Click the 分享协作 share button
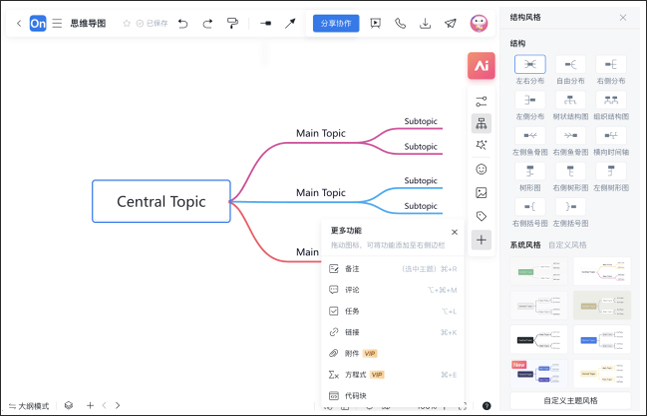The width and height of the screenshot is (647, 416). [x=335, y=23]
